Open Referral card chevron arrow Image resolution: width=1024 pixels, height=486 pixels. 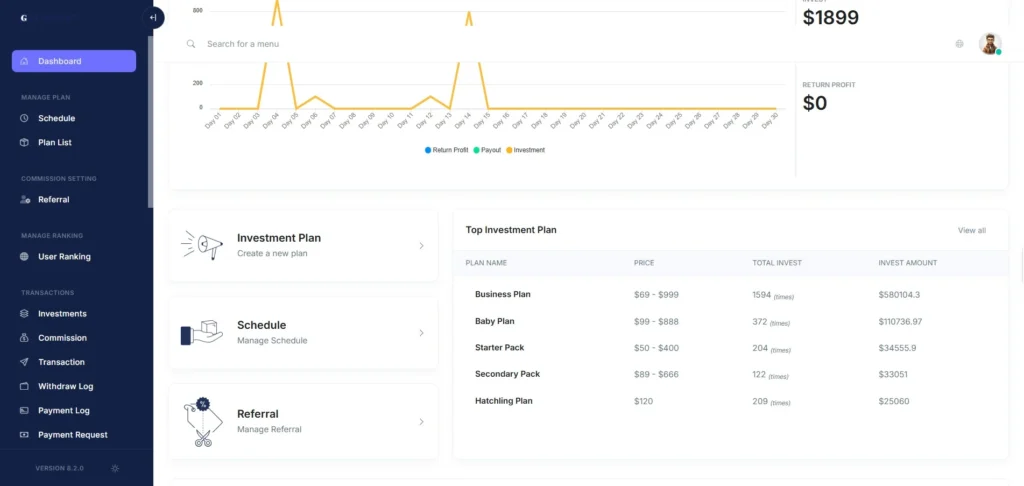click(421, 422)
